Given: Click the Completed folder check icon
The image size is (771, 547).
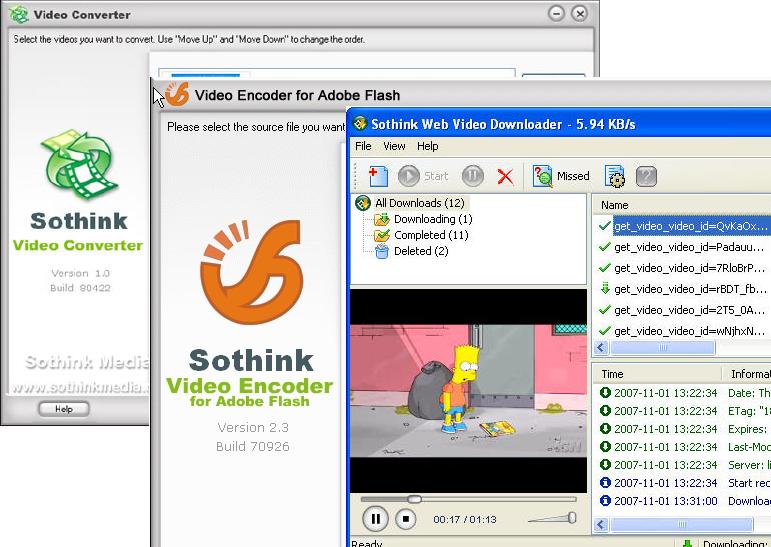Looking at the screenshot, I should pyautogui.click(x=382, y=235).
